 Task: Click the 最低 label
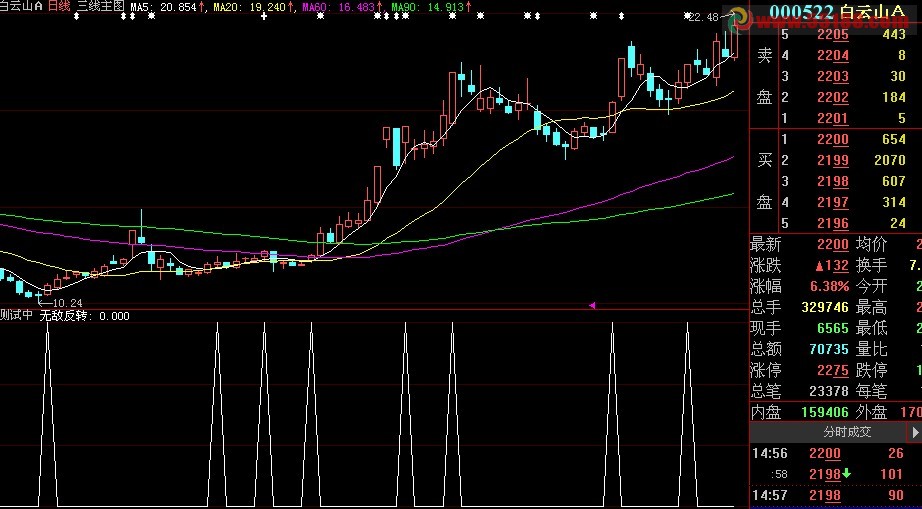pos(871,329)
